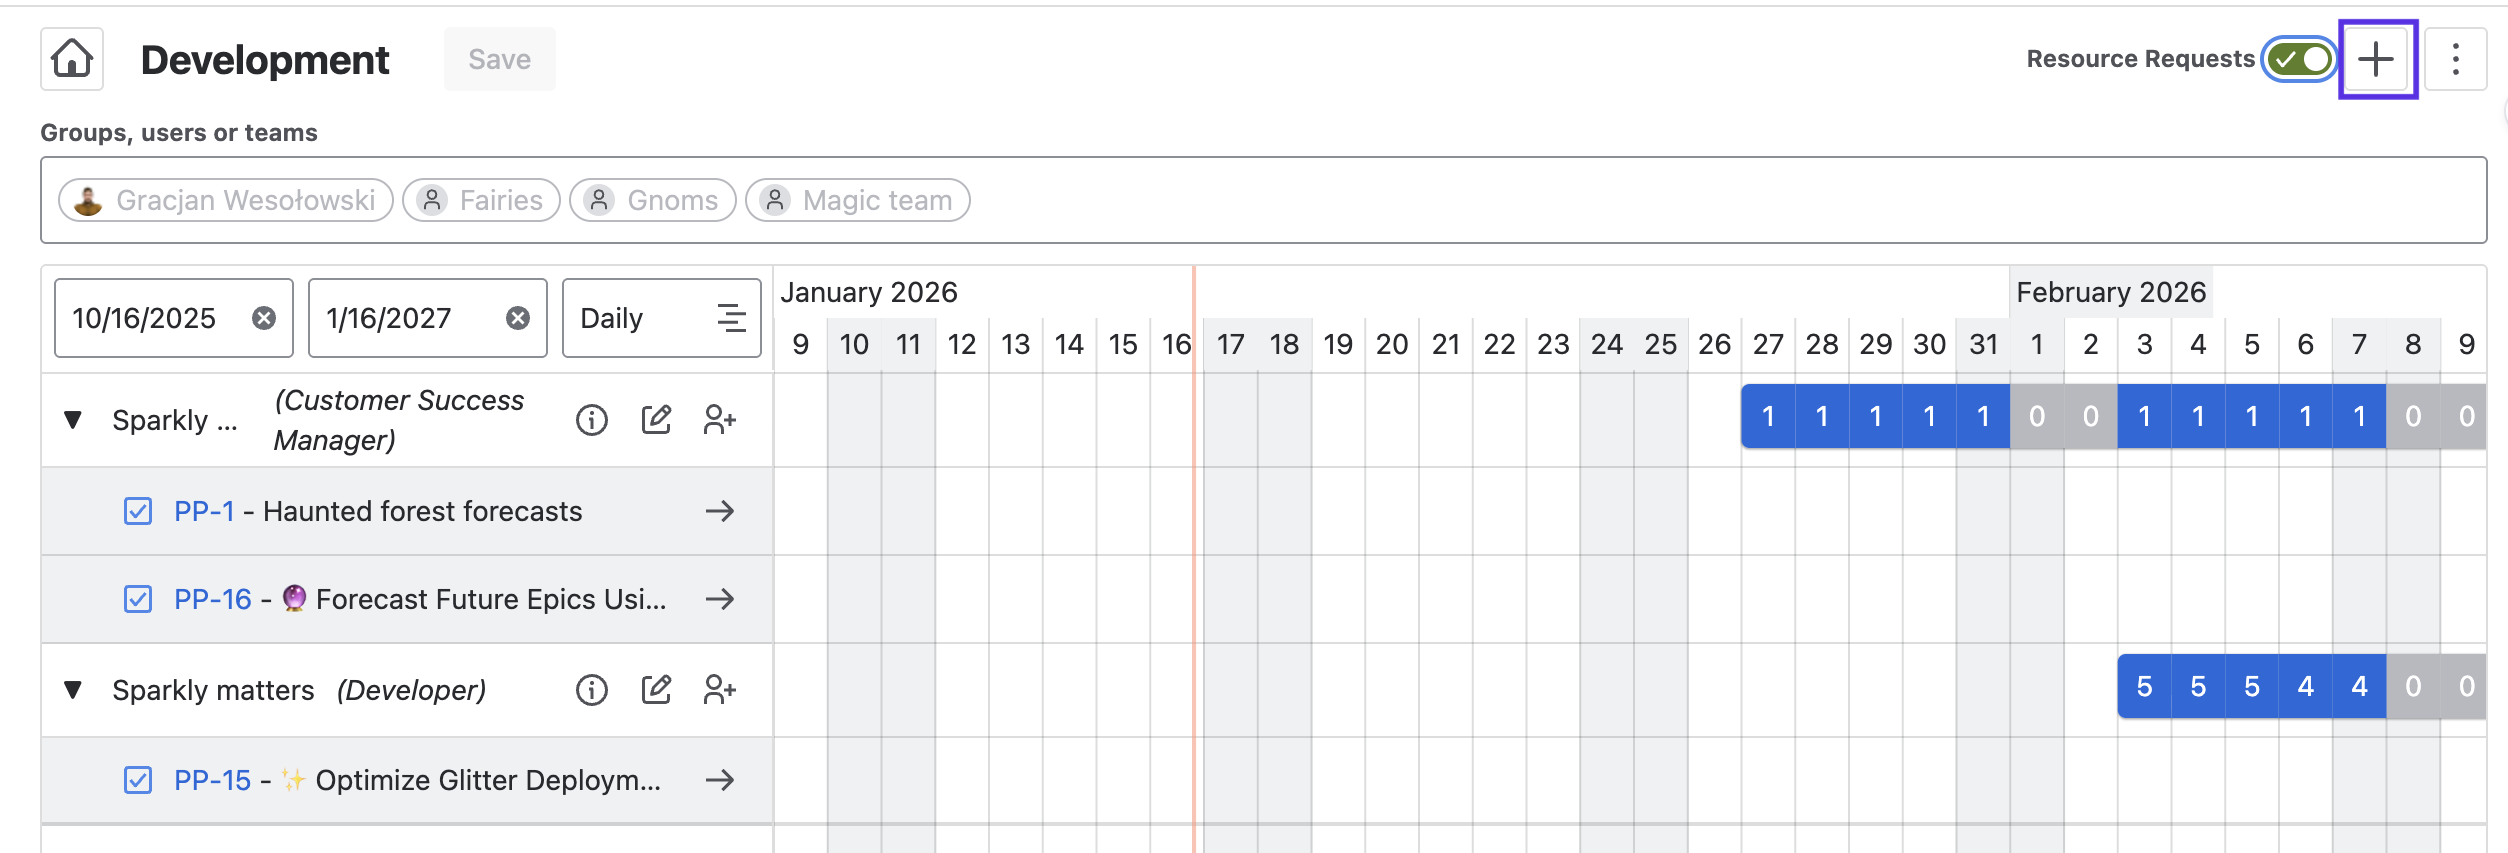
Task: Open the PP-15 issue arrow
Action: click(x=719, y=780)
